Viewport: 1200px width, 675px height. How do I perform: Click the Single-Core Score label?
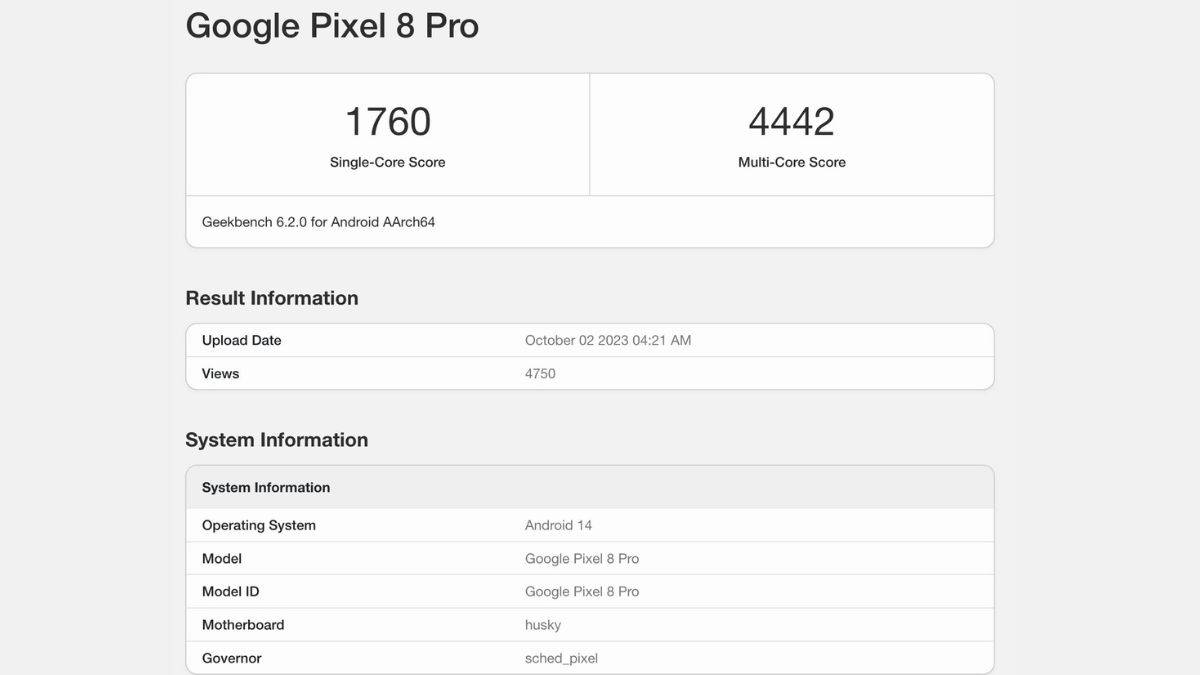click(388, 161)
